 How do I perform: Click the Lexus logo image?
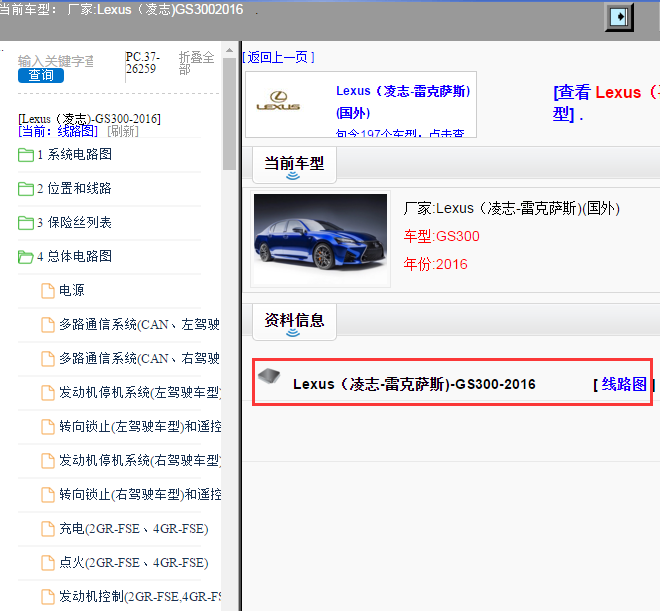pos(278,101)
